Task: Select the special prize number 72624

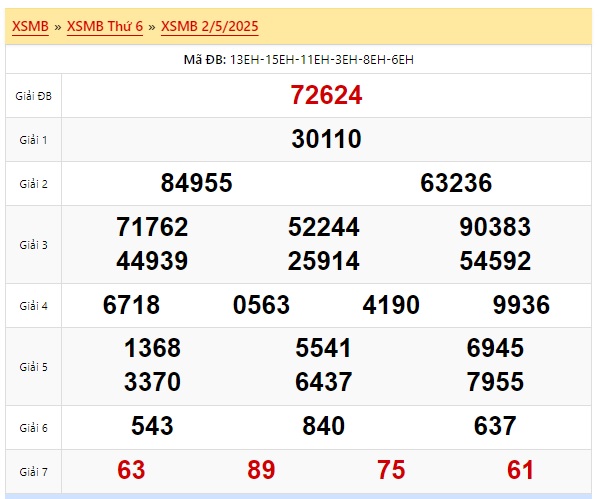Action: (x=326, y=95)
